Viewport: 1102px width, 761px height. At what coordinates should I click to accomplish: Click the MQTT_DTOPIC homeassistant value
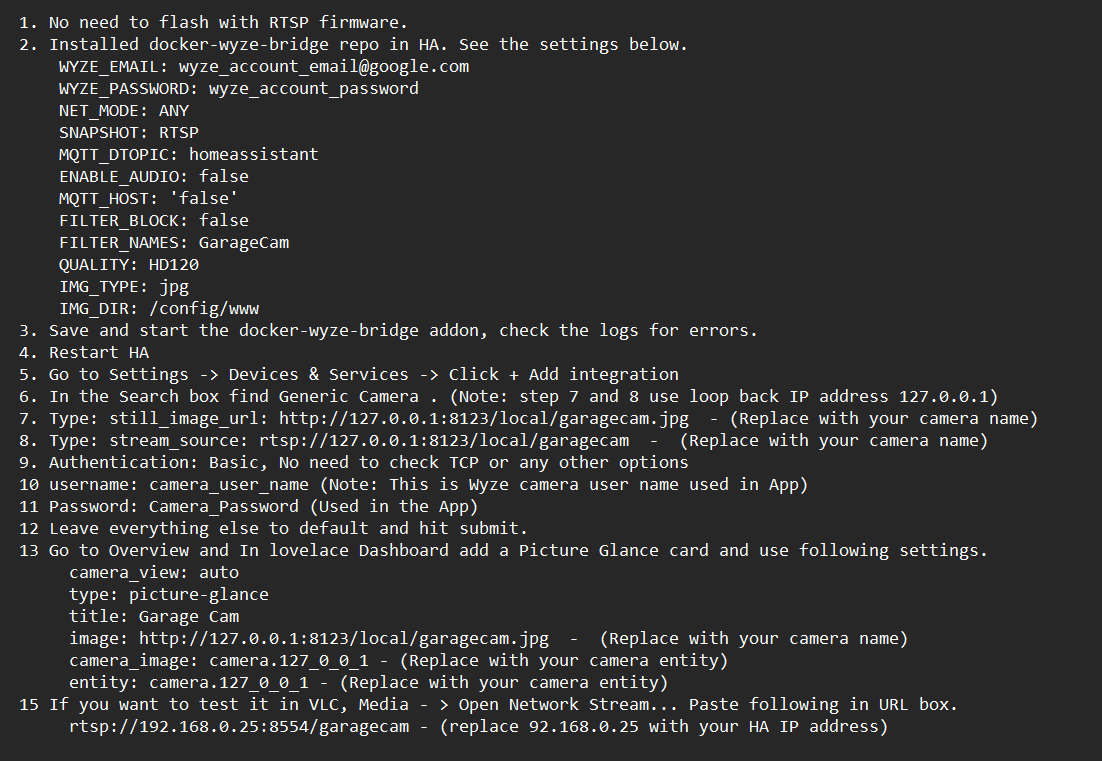253,154
